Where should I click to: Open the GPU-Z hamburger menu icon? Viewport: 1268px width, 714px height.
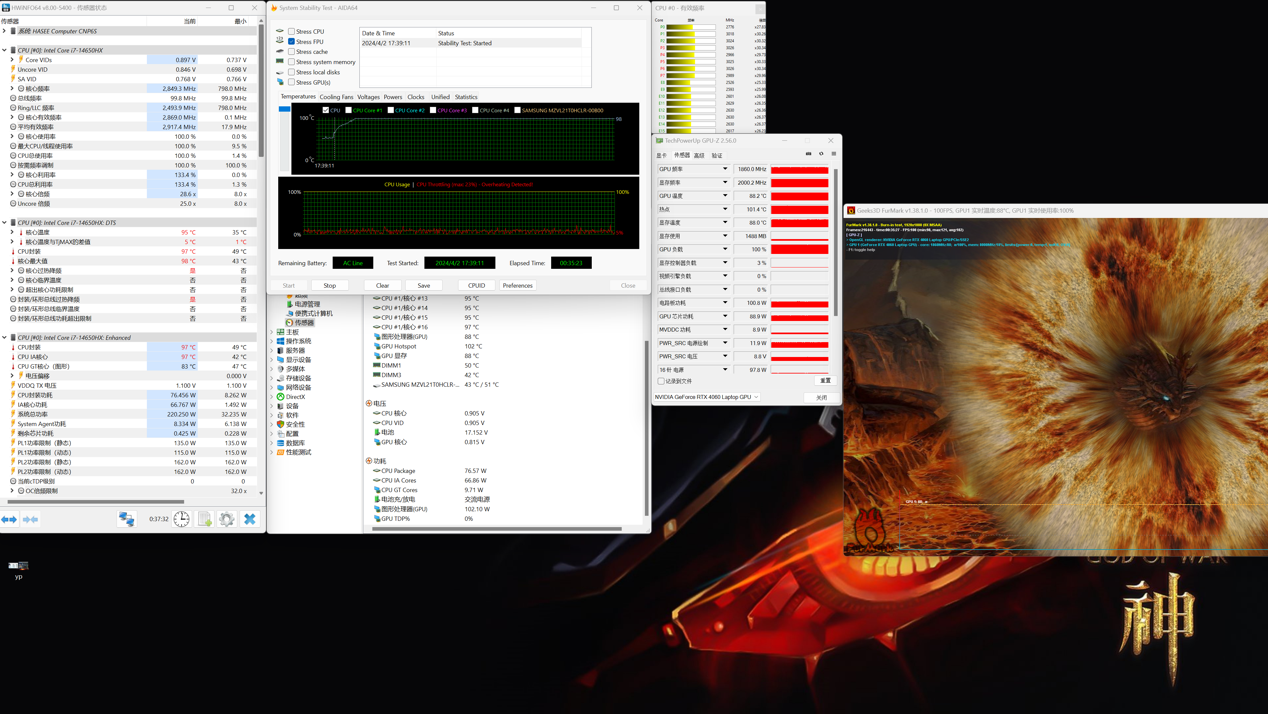click(833, 154)
